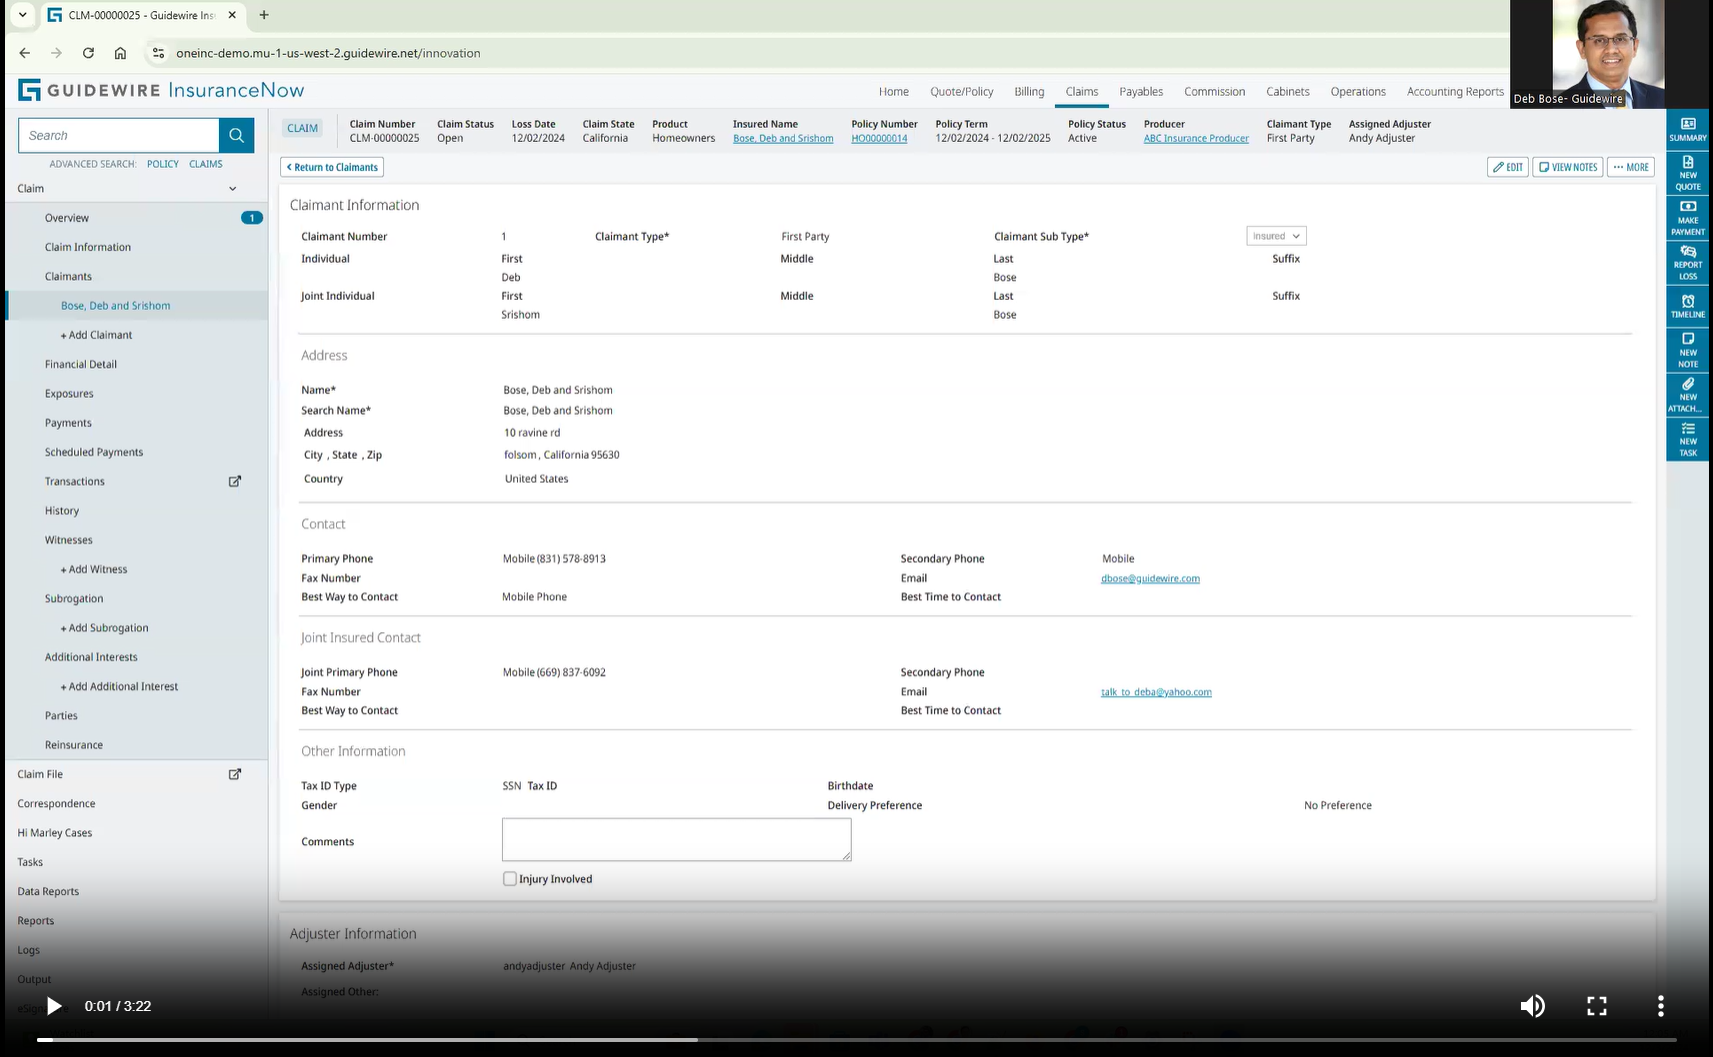Collapse the Claim section chevron
Screen dimensions: 1713x1057
click(233, 188)
